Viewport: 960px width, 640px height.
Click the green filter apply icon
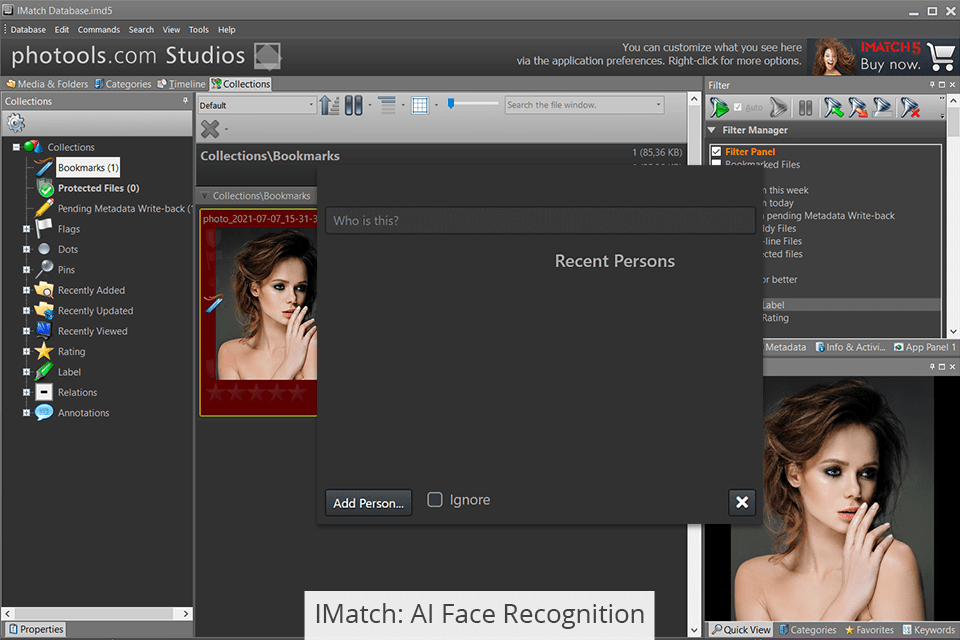tap(719, 108)
